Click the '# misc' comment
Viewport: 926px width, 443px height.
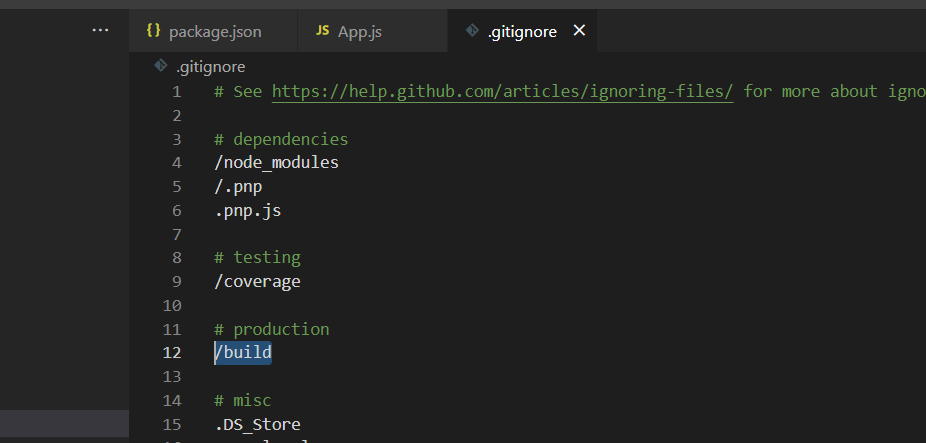pyautogui.click(x=243, y=400)
